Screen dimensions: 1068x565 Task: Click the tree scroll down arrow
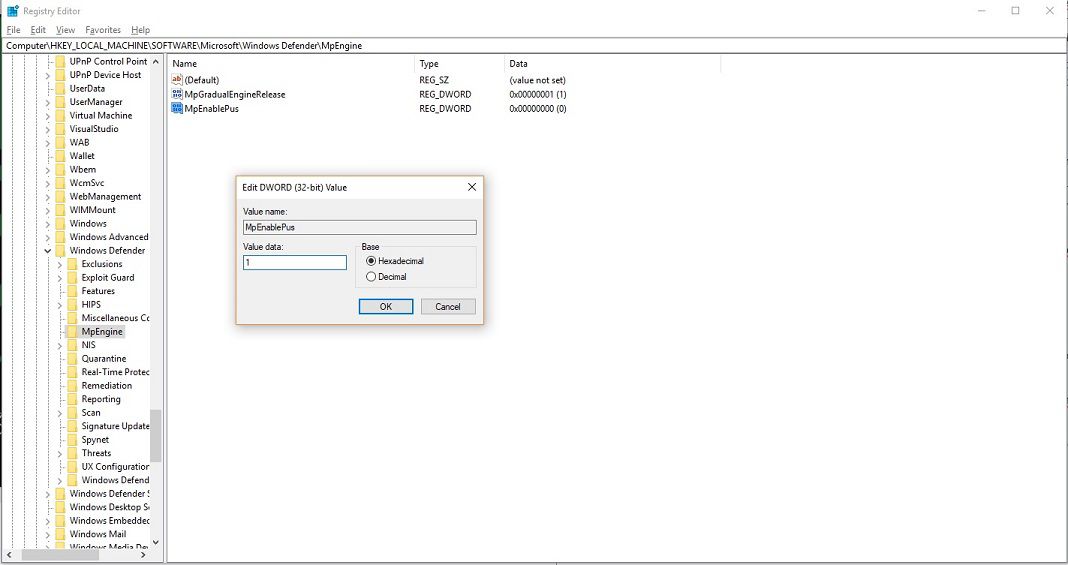tap(156, 543)
